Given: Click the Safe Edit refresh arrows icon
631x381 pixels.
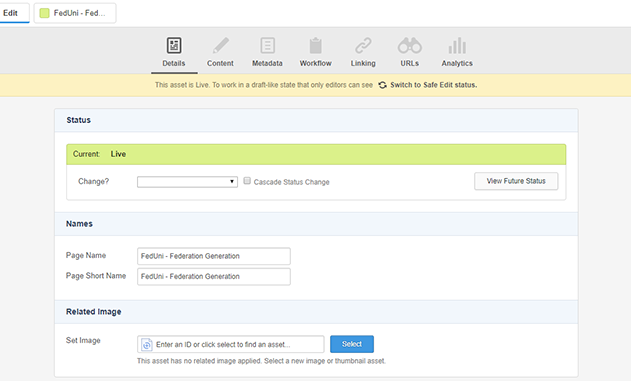Looking at the screenshot, I should pos(382,85).
